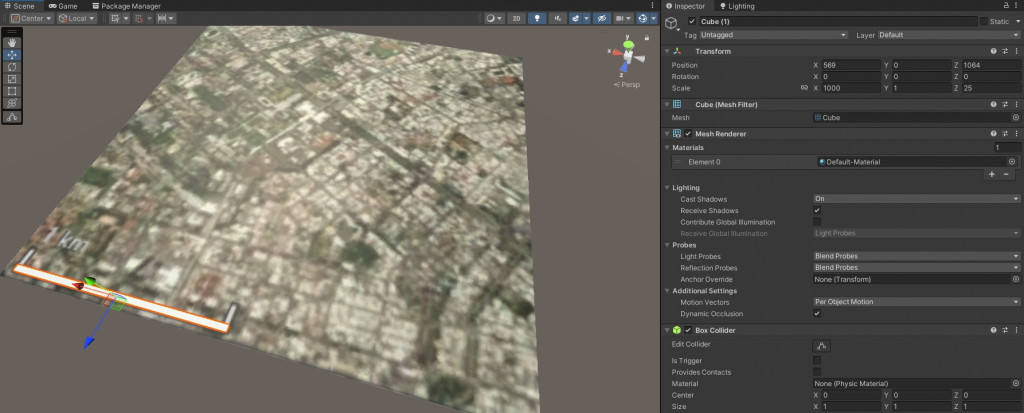Select the Scale tool
The width and height of the screenshot is (1024, 413).
click(12, 79)
